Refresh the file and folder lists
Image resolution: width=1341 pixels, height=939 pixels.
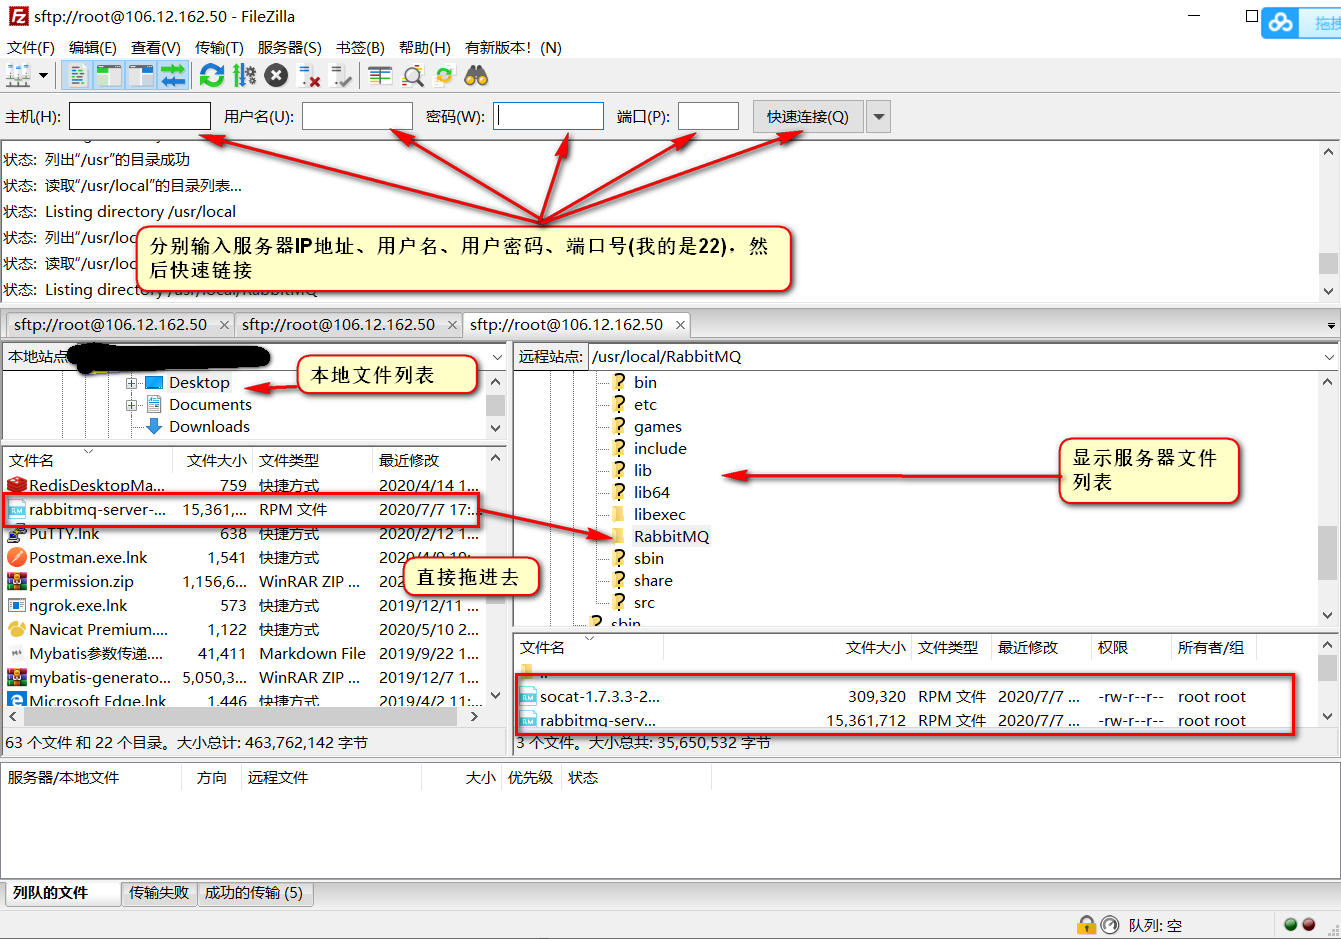pyautogui.click(x=212, y=75)
